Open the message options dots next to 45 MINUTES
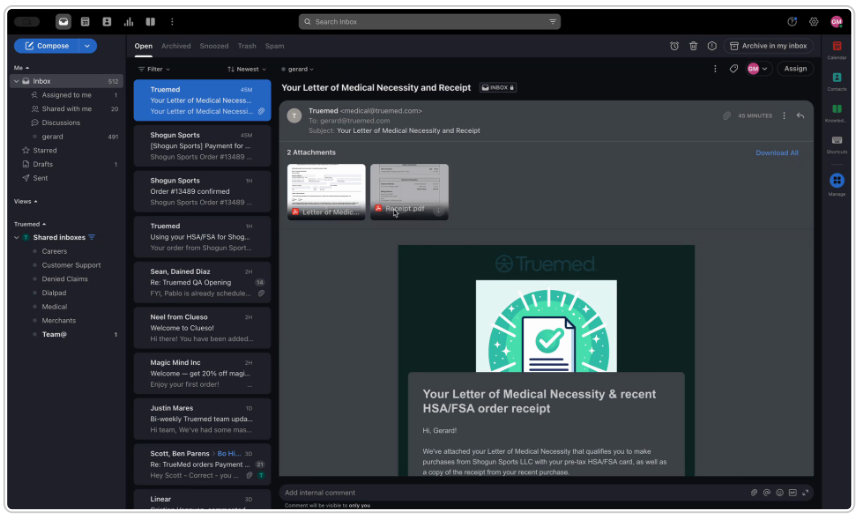The height and width of the screenshot is (518, 857). 784,116
